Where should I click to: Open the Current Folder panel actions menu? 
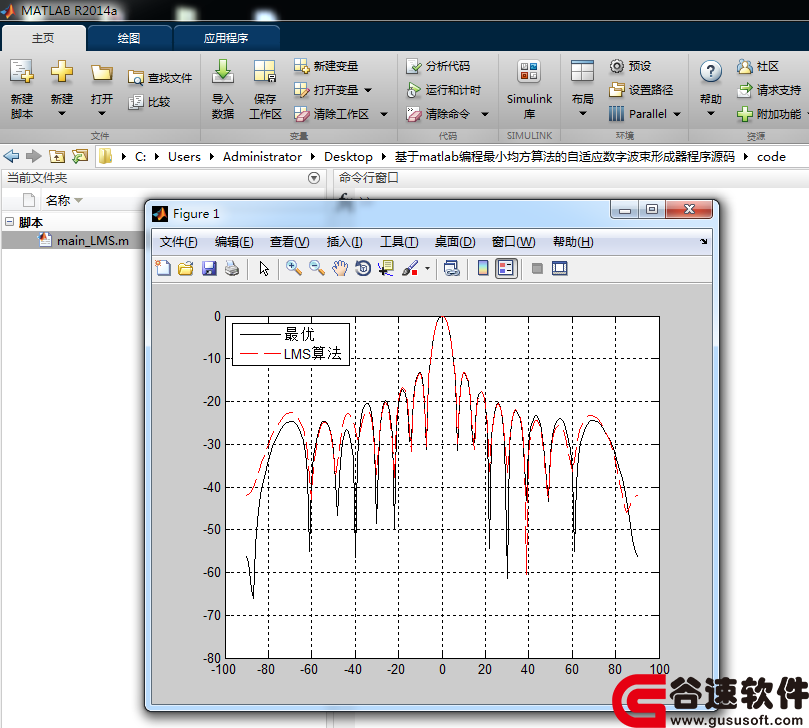pos(314,178)
